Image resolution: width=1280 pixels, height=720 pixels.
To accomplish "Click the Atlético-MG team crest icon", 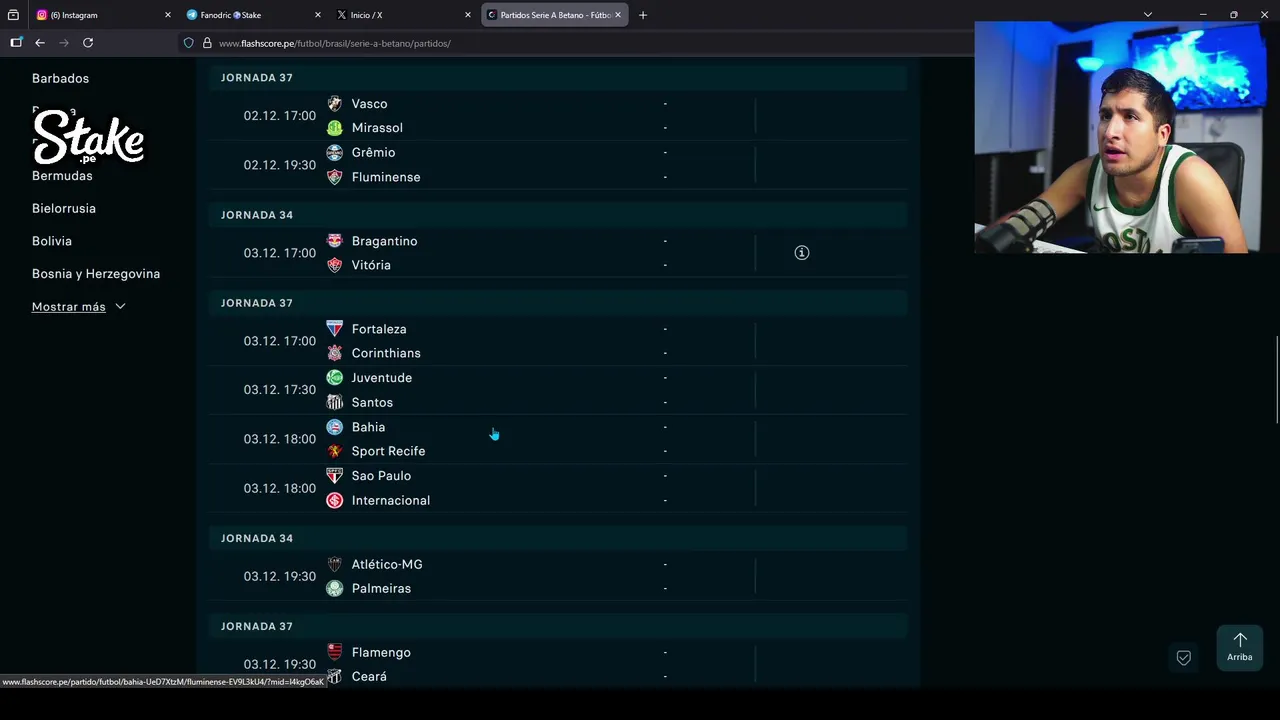I will [335, 564].
